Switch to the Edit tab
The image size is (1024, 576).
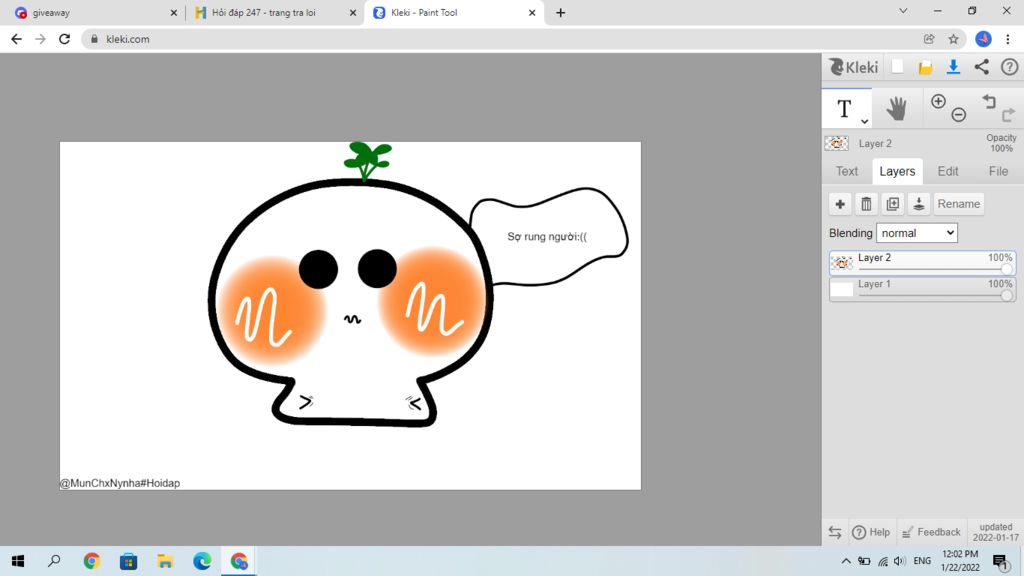[x=947, y=171]
